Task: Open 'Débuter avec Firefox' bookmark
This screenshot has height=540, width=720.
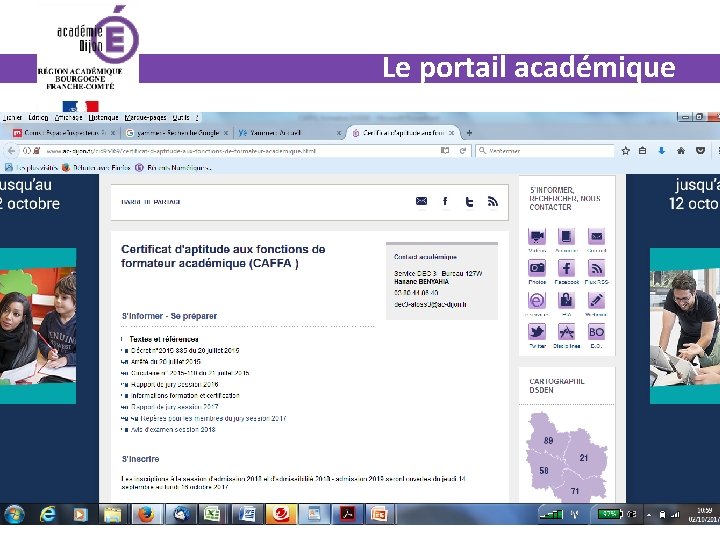Action: pyautogui.click(x=96, y=168)
